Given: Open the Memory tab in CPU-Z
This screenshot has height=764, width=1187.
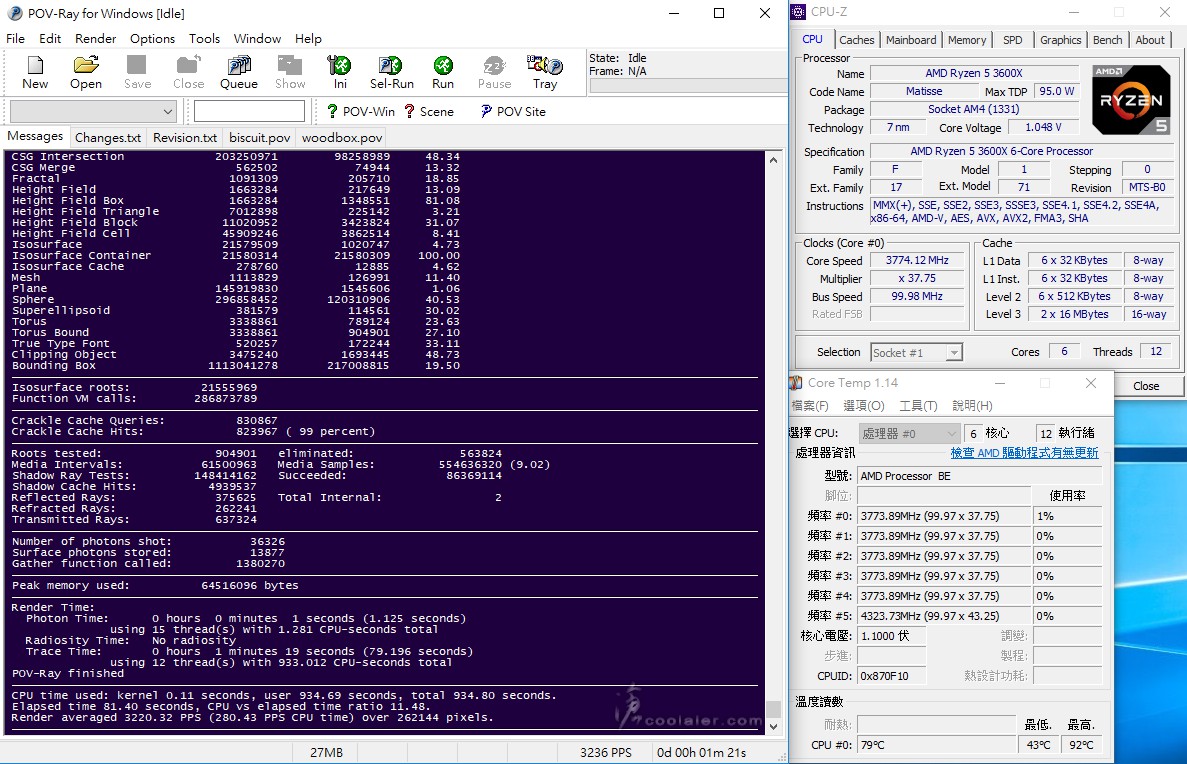Looking at the screenshot, I should coord(967,40).
